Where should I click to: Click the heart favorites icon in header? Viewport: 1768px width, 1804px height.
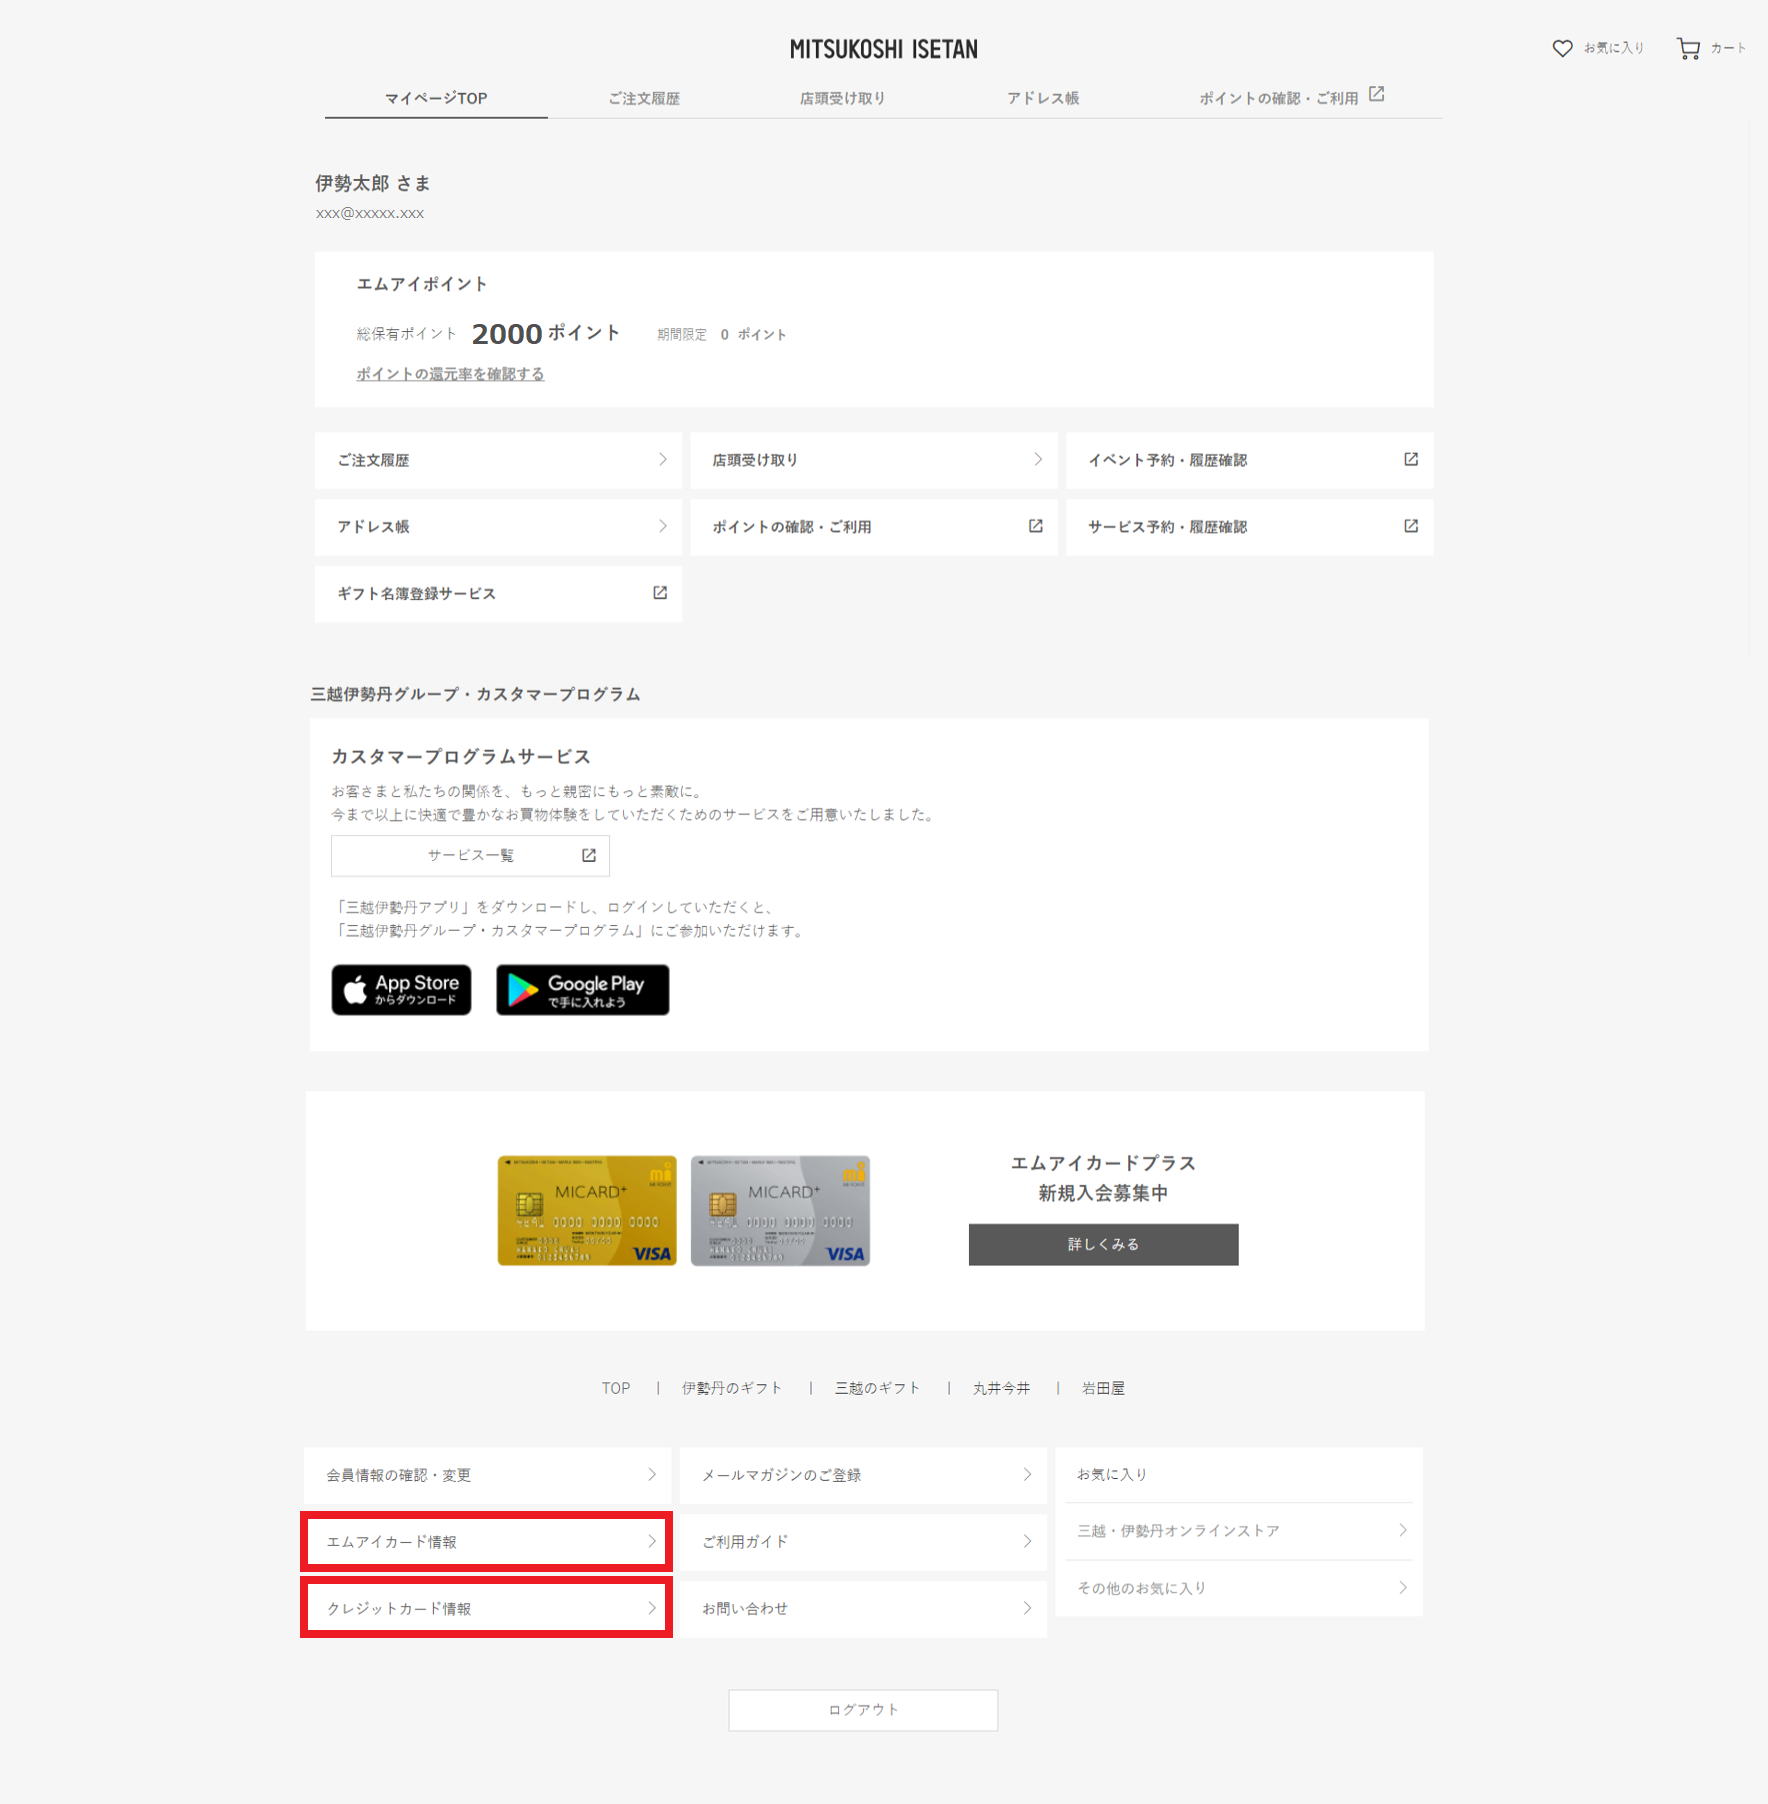1562,48
